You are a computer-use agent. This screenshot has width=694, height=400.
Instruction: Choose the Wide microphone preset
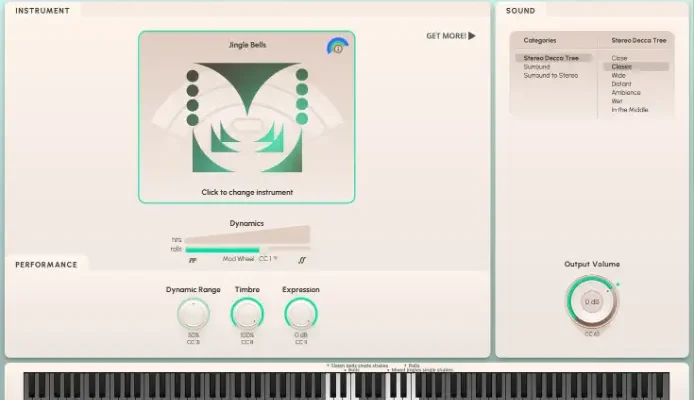[x=620, y=75]
